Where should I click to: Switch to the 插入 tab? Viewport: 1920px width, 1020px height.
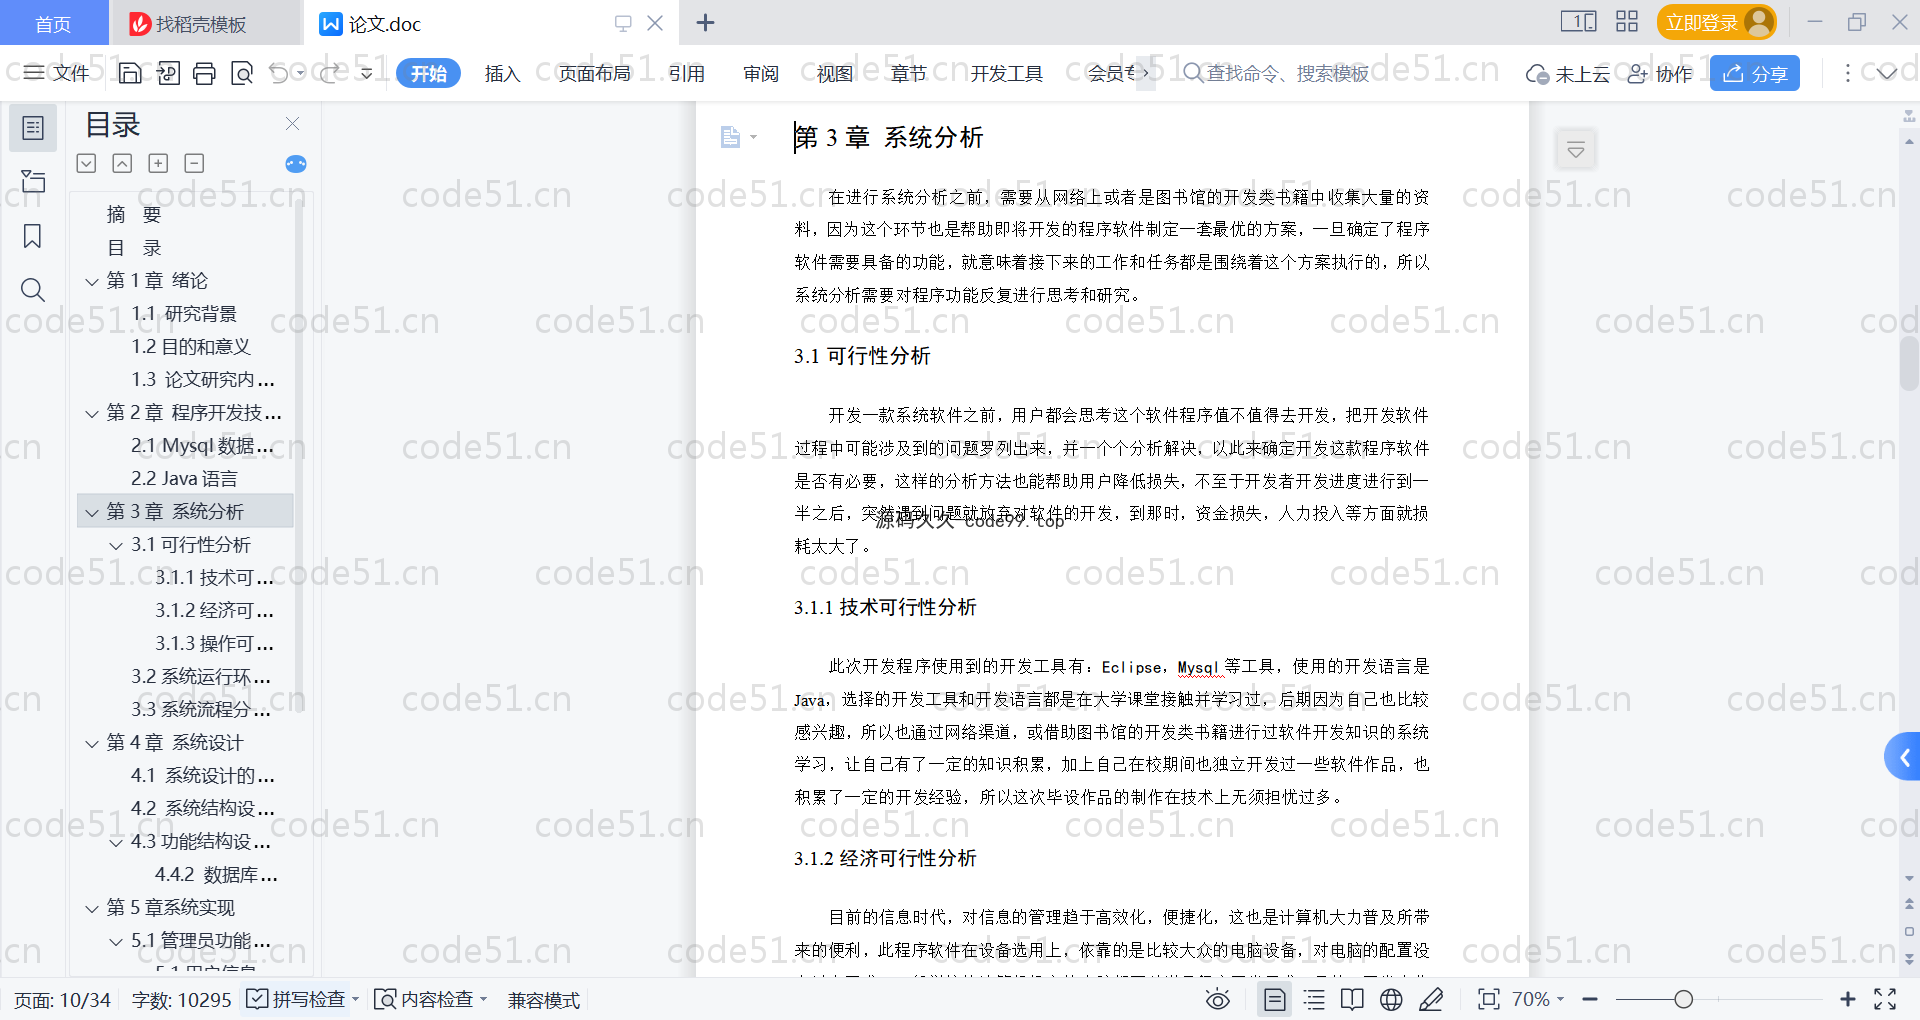coord(502,73)
